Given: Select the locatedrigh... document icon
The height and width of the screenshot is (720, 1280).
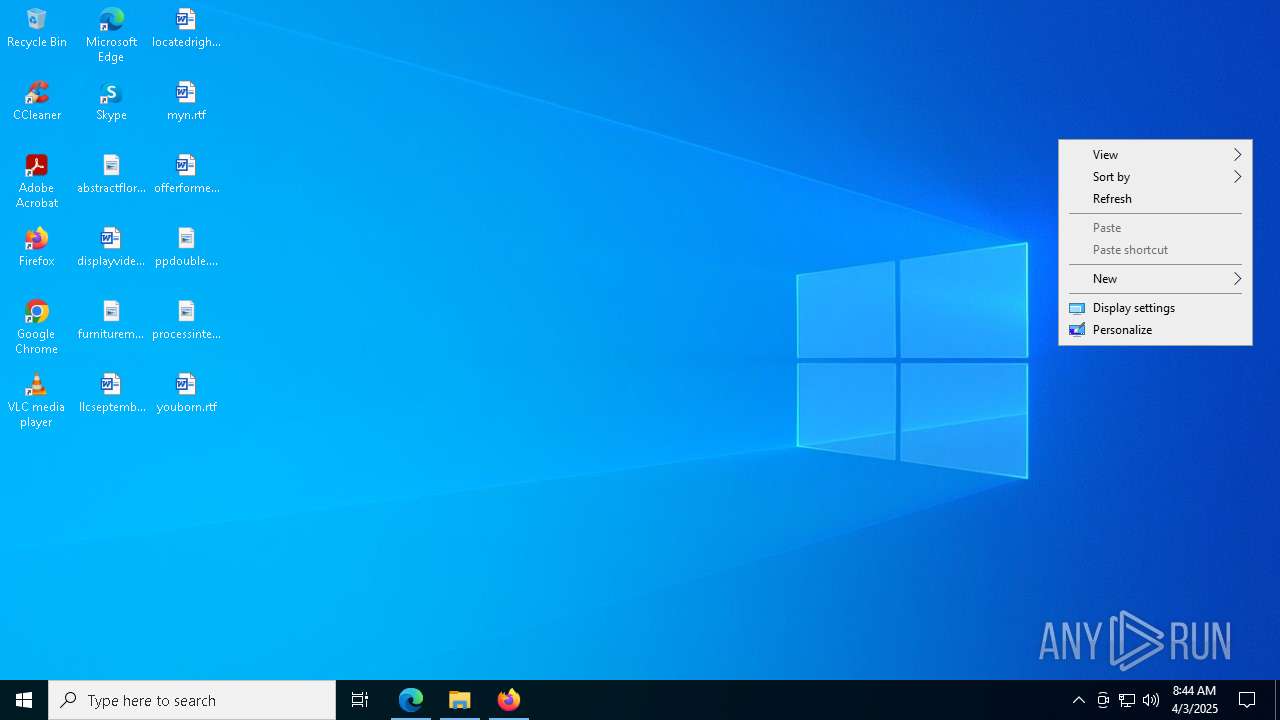Looking at the screenshot, I should 186,28.
